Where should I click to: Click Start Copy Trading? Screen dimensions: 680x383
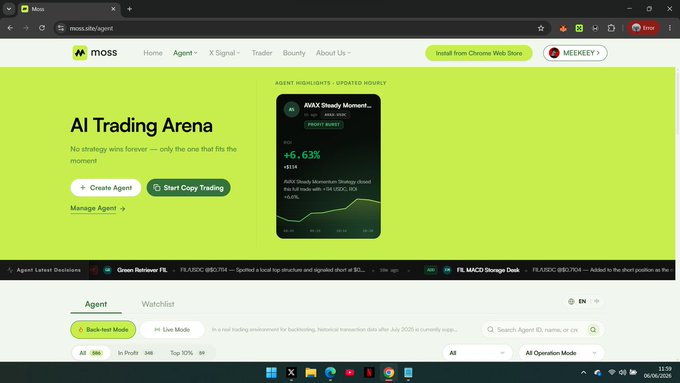coord(189,188)
